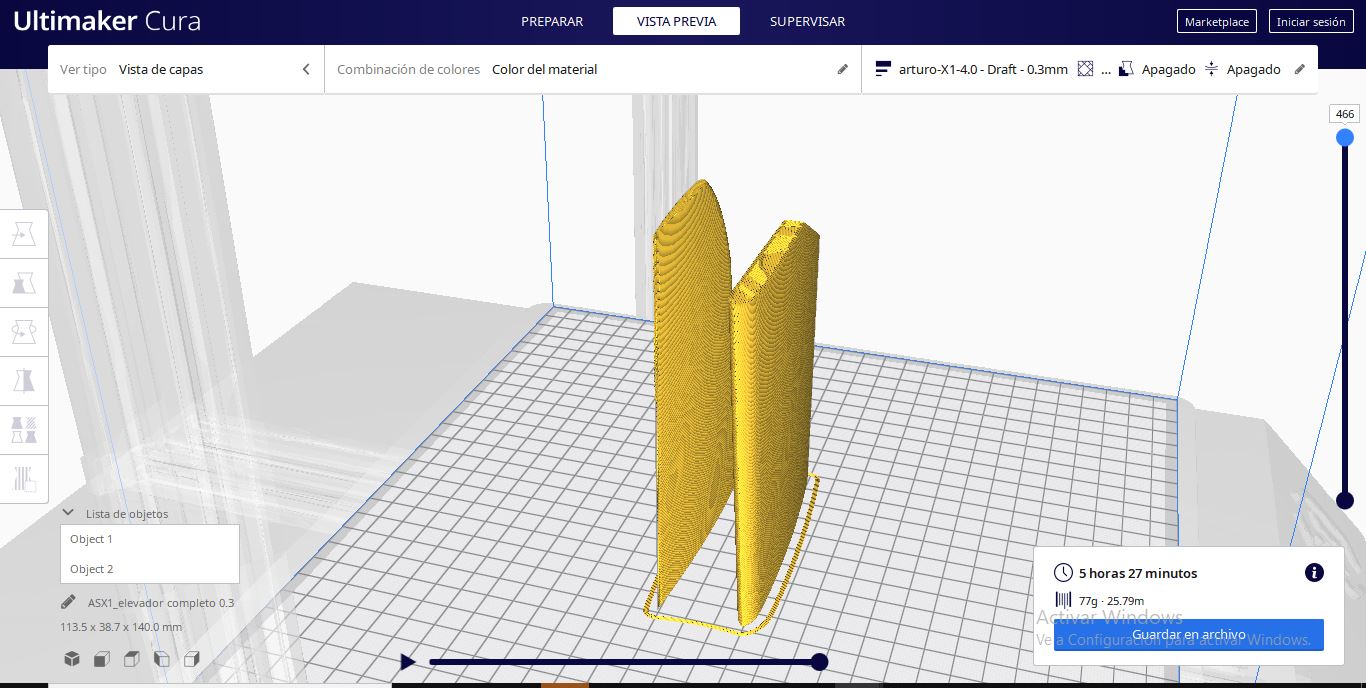The width and height of the screenshot is (1366, 688).
Task: Click the simulation path slider handle
Action: 819,662
